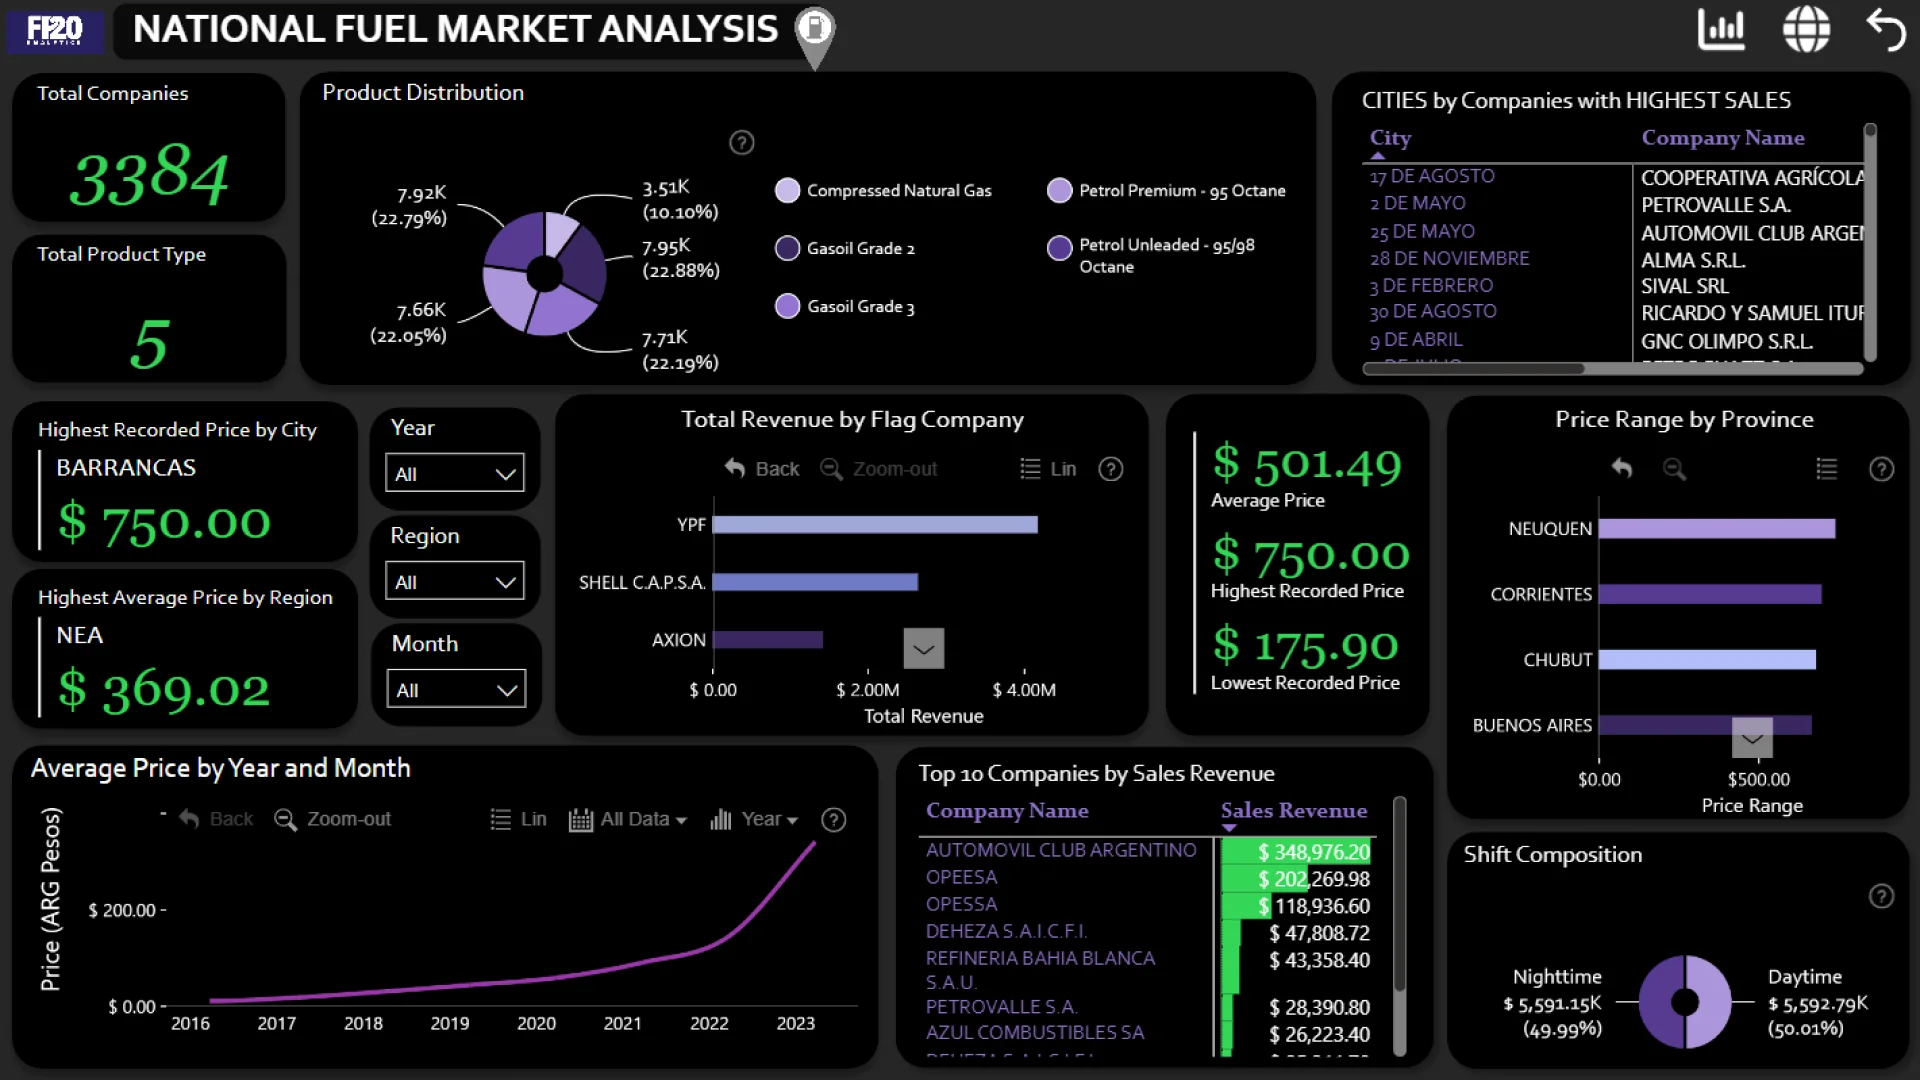This screenshot has width=1920, height=1080.
Task: Toggle Gasoil Grade 2 legend swatch
Action: [x=787, y=248]
